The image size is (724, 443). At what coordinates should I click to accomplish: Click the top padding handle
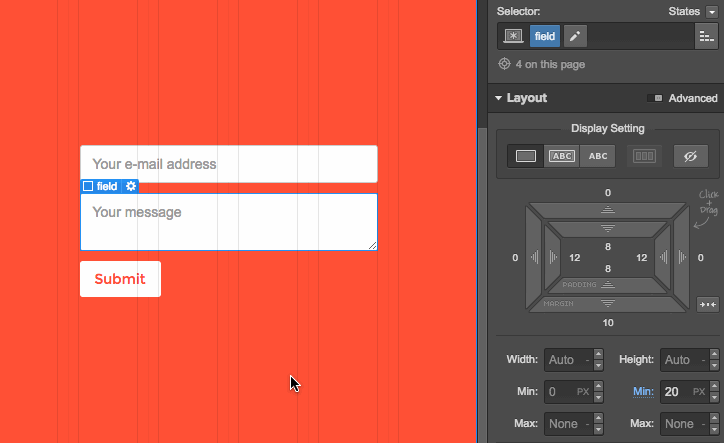click(x=608, y=229)
